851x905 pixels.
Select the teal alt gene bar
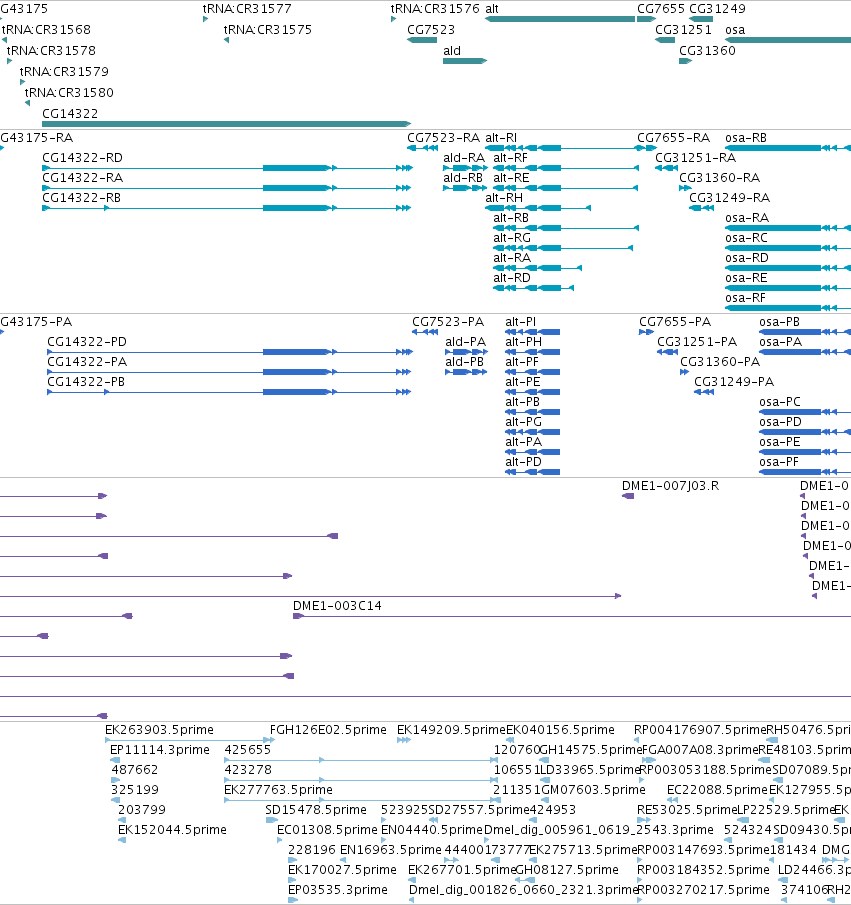click(560, 19)
